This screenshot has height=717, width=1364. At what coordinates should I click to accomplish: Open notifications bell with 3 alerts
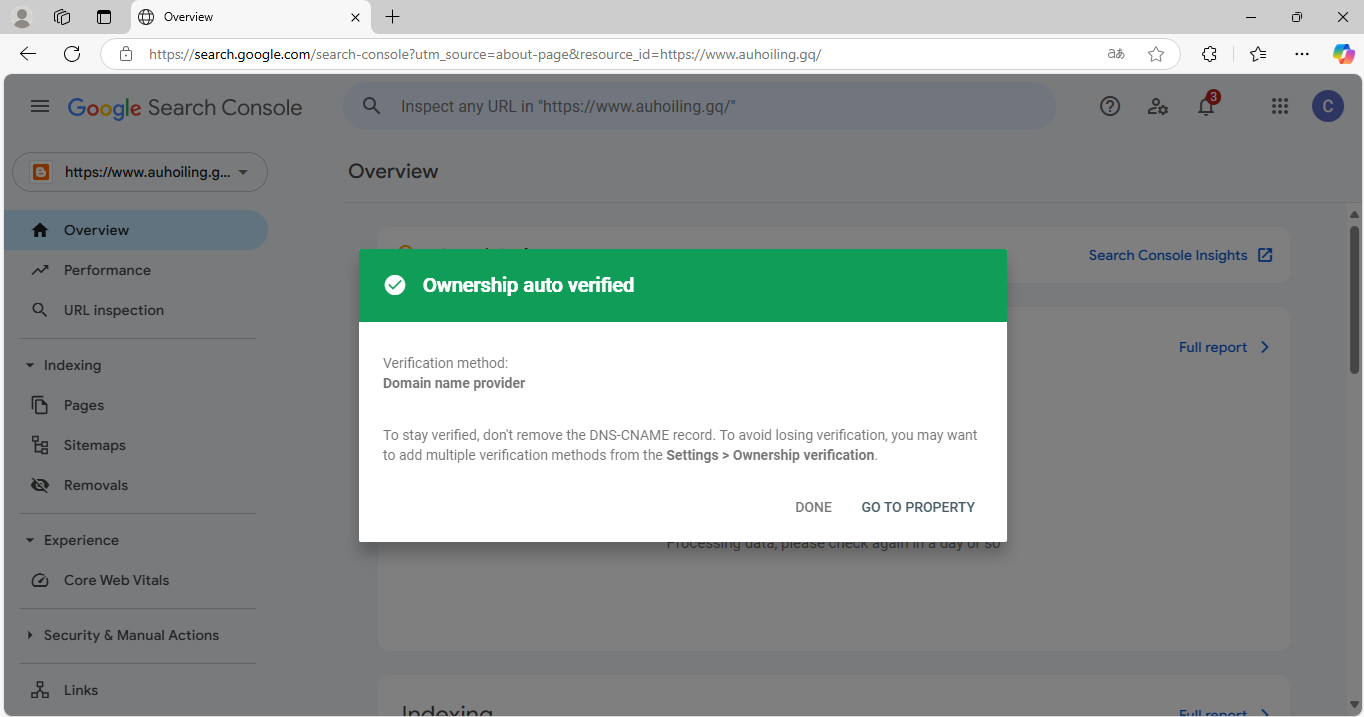[x=1207, y=105]
